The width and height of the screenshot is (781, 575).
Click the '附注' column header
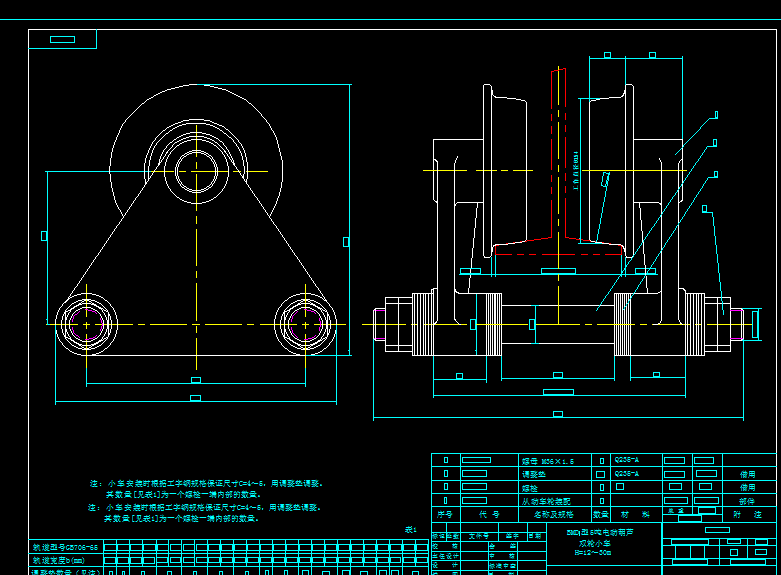748,515
